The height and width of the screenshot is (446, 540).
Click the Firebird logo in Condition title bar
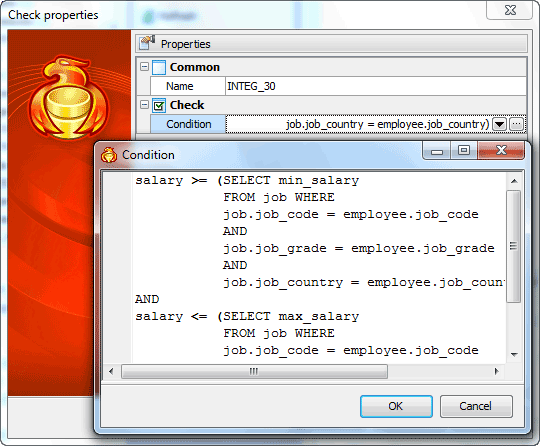pyautogui.click(x=109, y=155)
